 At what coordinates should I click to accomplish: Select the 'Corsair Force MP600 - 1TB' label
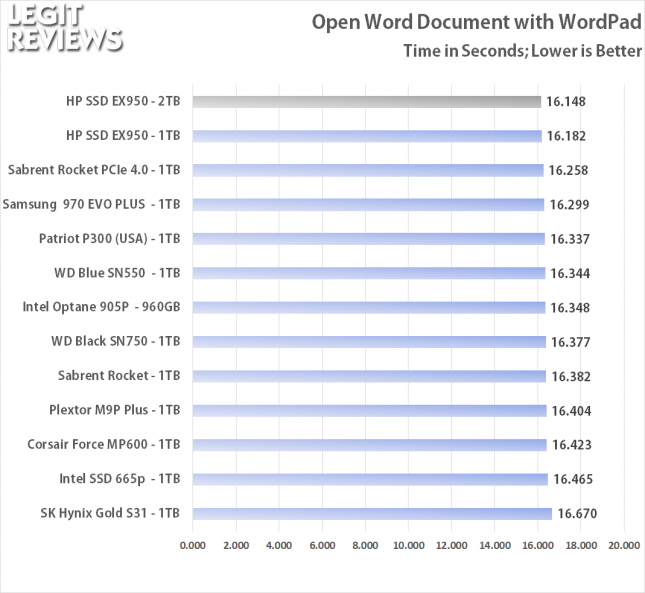[104, 445]
